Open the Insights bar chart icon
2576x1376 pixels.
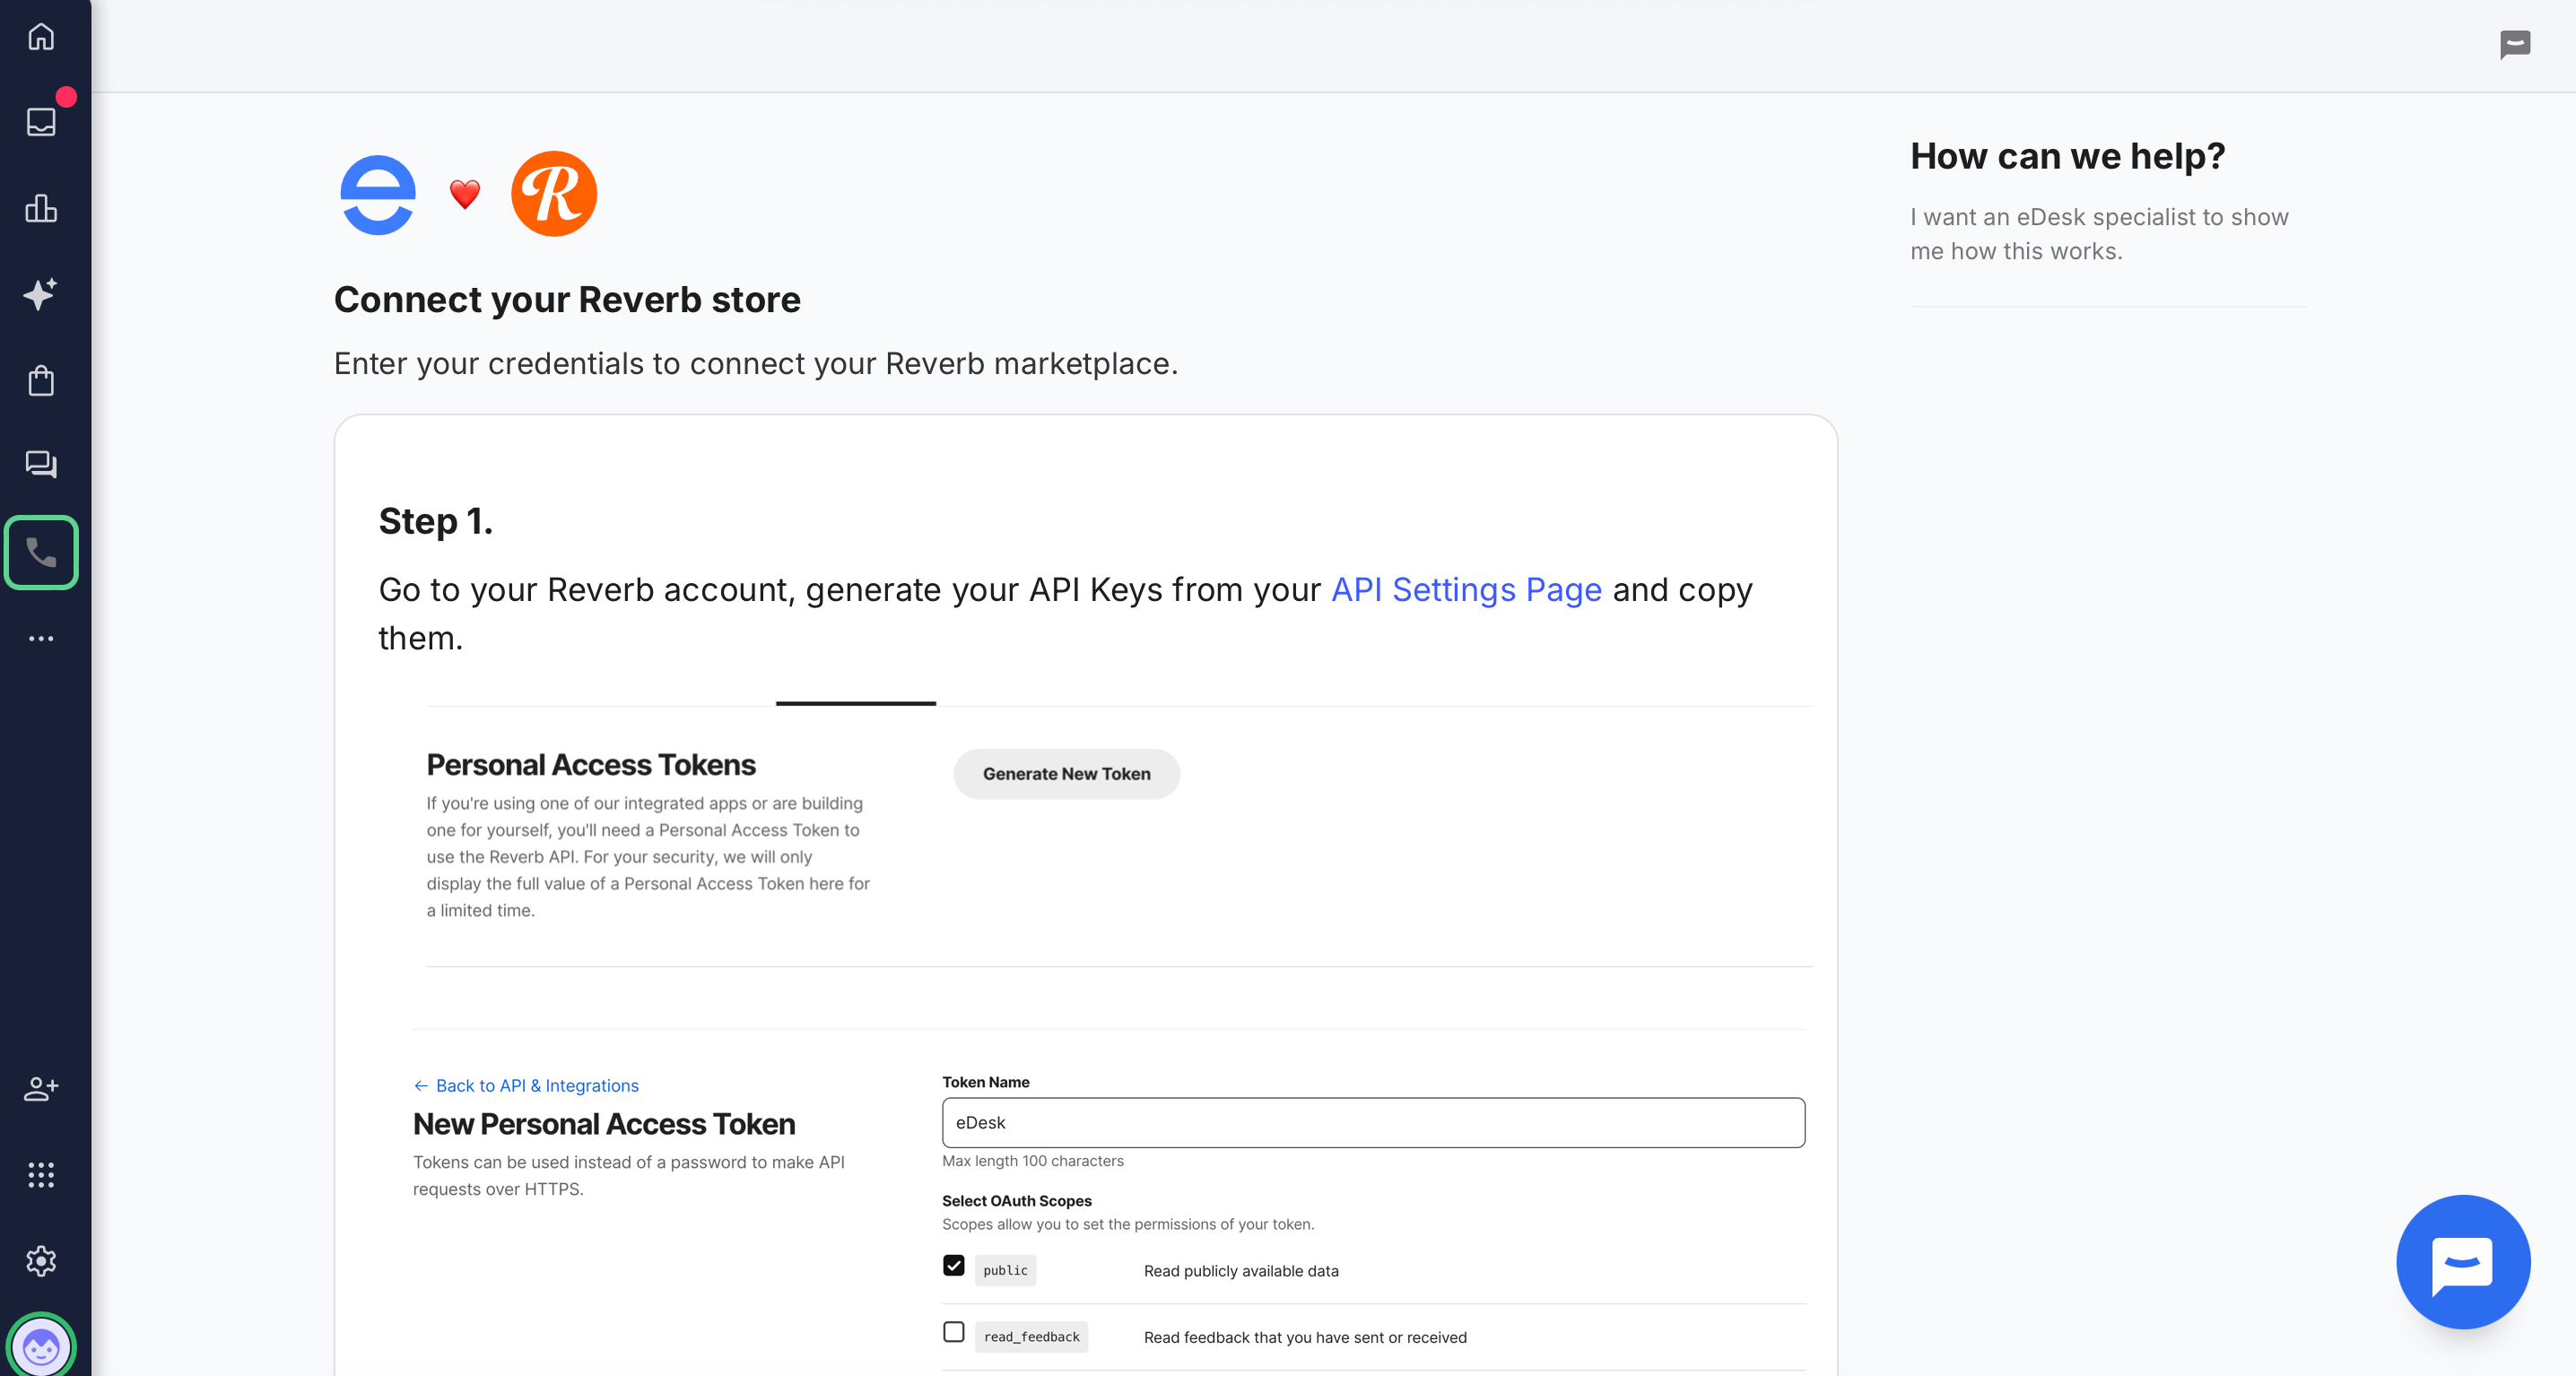(x=41, y=208)
